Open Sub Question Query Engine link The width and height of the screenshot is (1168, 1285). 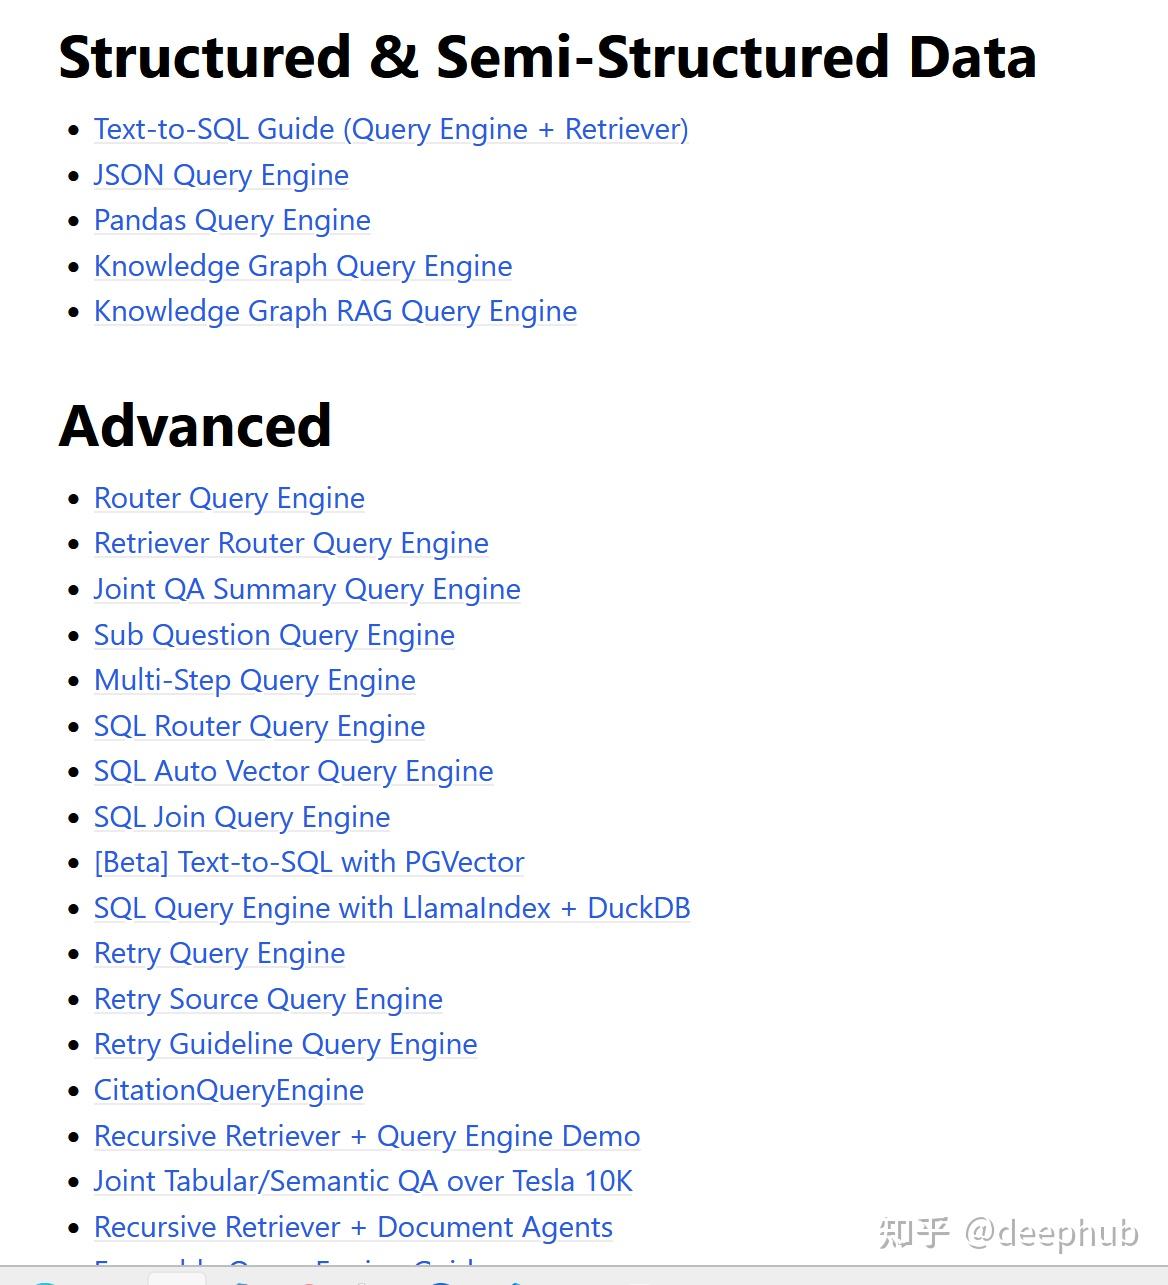tap(274, 635)
